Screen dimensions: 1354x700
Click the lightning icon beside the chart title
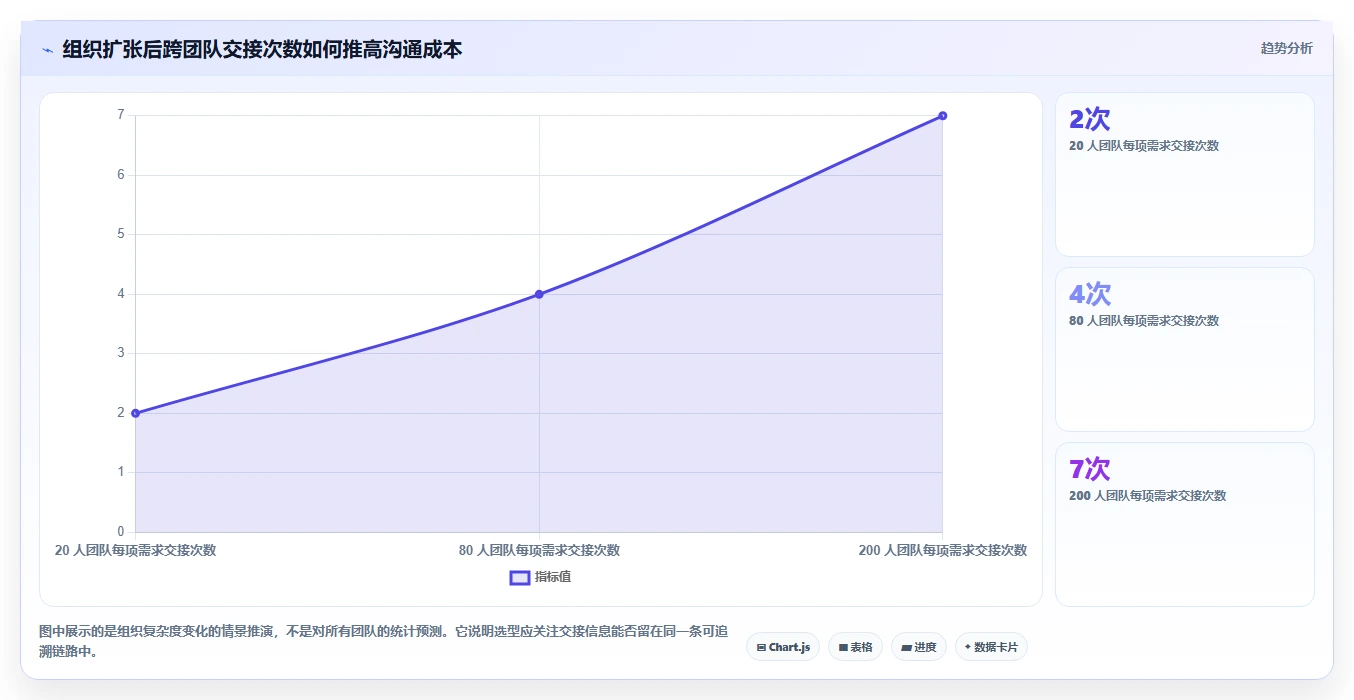tap(47, 50)
